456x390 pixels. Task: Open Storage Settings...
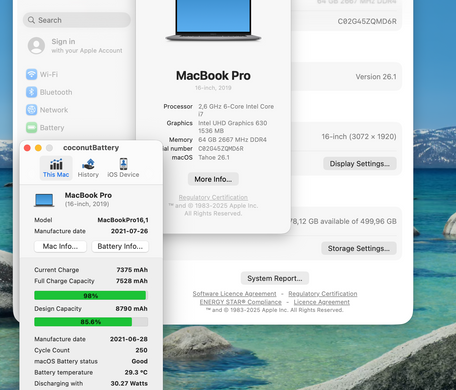(x=359, y=248)
